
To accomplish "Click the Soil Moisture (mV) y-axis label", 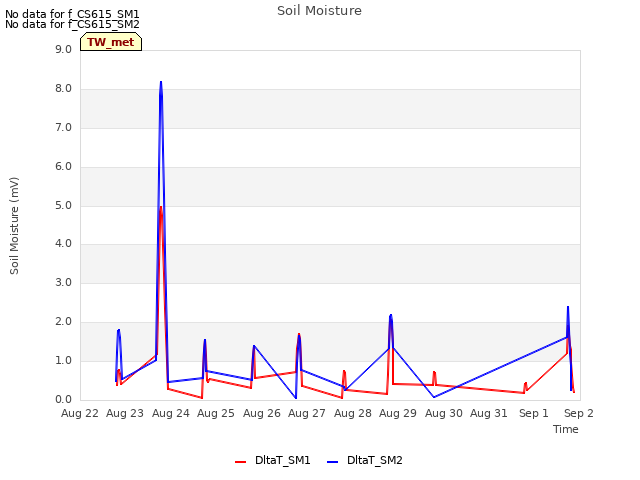I will [14, 226].
